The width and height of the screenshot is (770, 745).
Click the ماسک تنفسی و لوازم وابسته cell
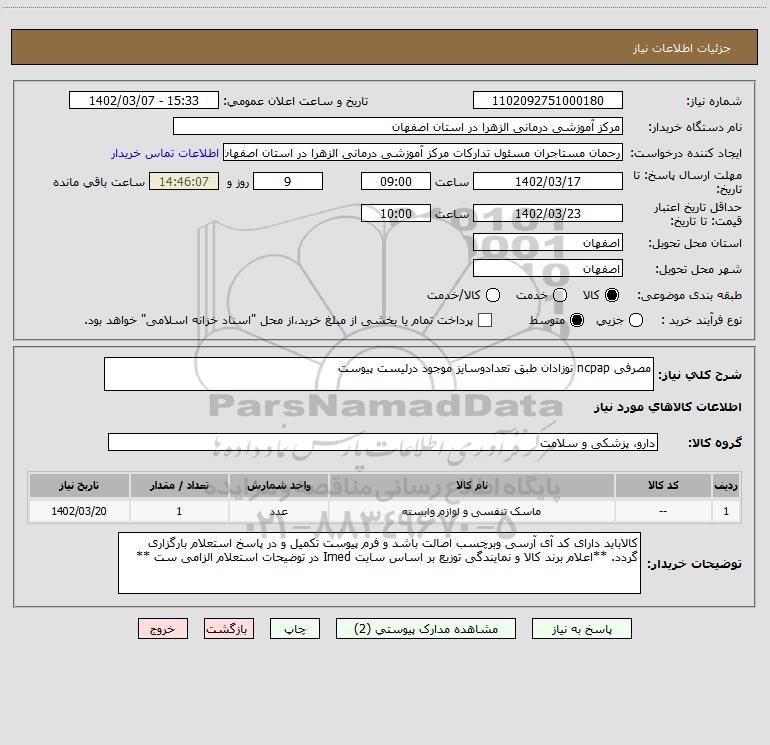(x=471, y=511)
